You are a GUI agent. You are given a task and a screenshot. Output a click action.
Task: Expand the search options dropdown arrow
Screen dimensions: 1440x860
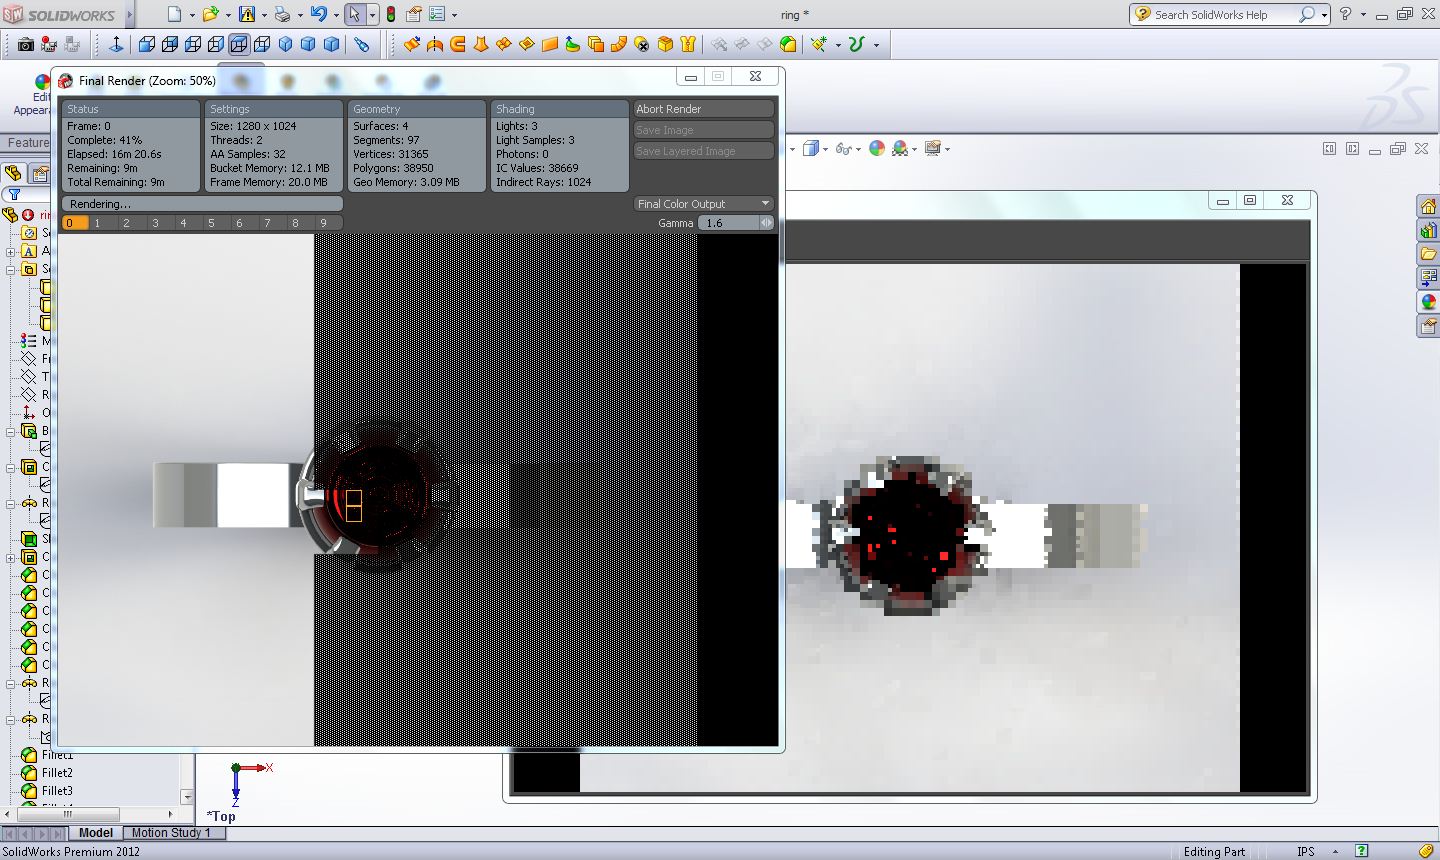pos(1324,15)
